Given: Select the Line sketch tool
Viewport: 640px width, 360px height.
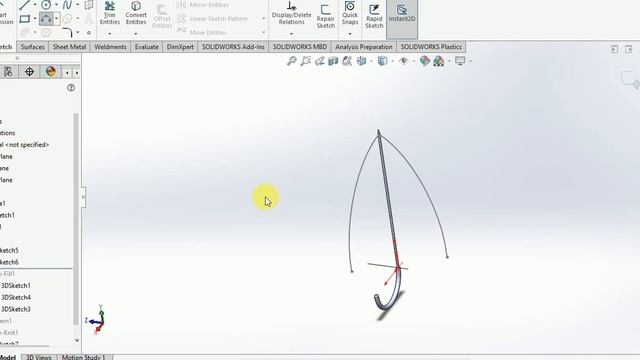Looking at the screenshot, I should coord(24,5).
